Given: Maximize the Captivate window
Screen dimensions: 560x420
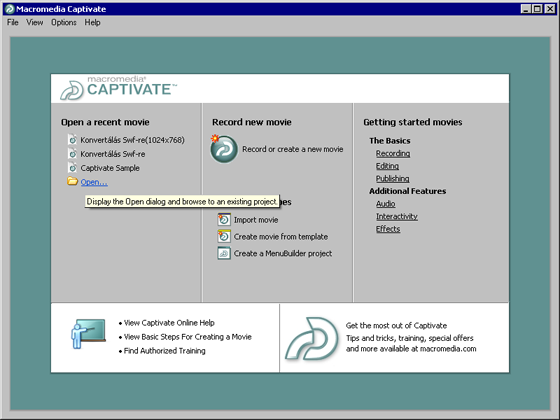Looking at the screenshot, I should point(537,9).
